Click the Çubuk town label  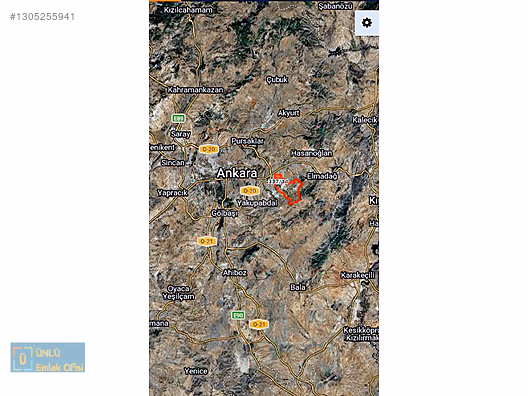pos(277,80)
